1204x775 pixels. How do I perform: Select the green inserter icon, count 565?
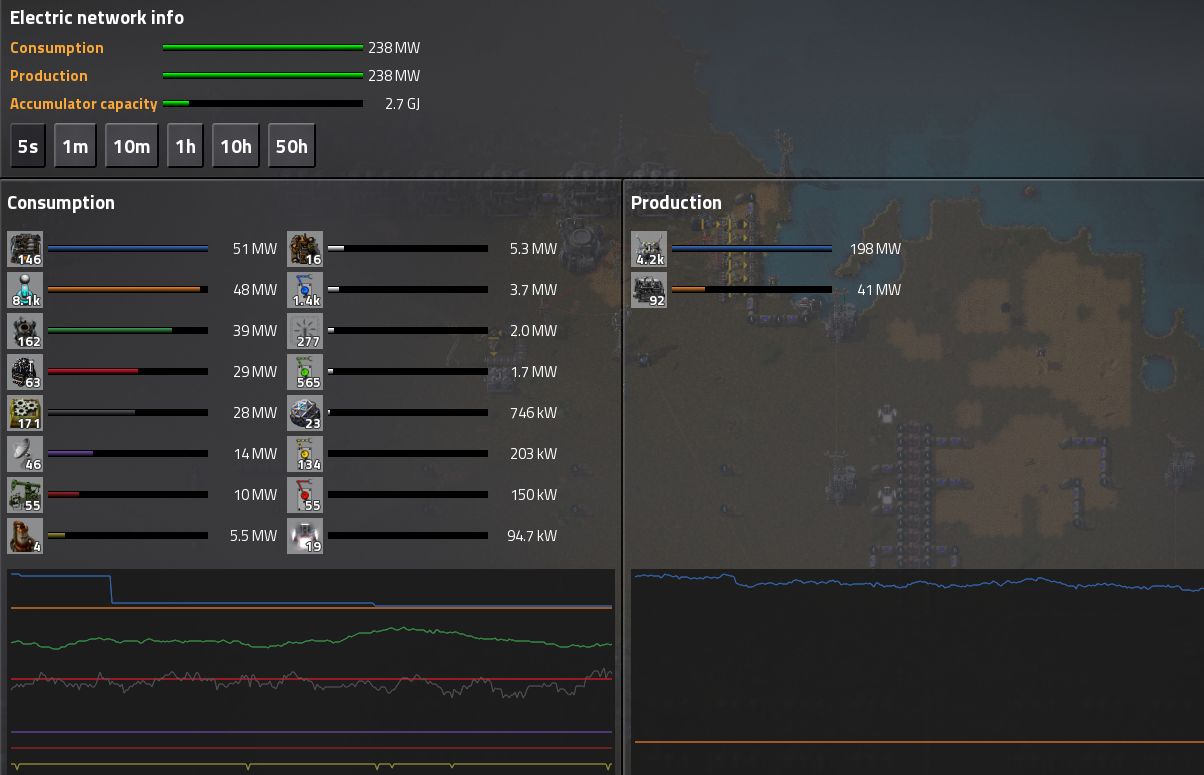tap(305, 372)
